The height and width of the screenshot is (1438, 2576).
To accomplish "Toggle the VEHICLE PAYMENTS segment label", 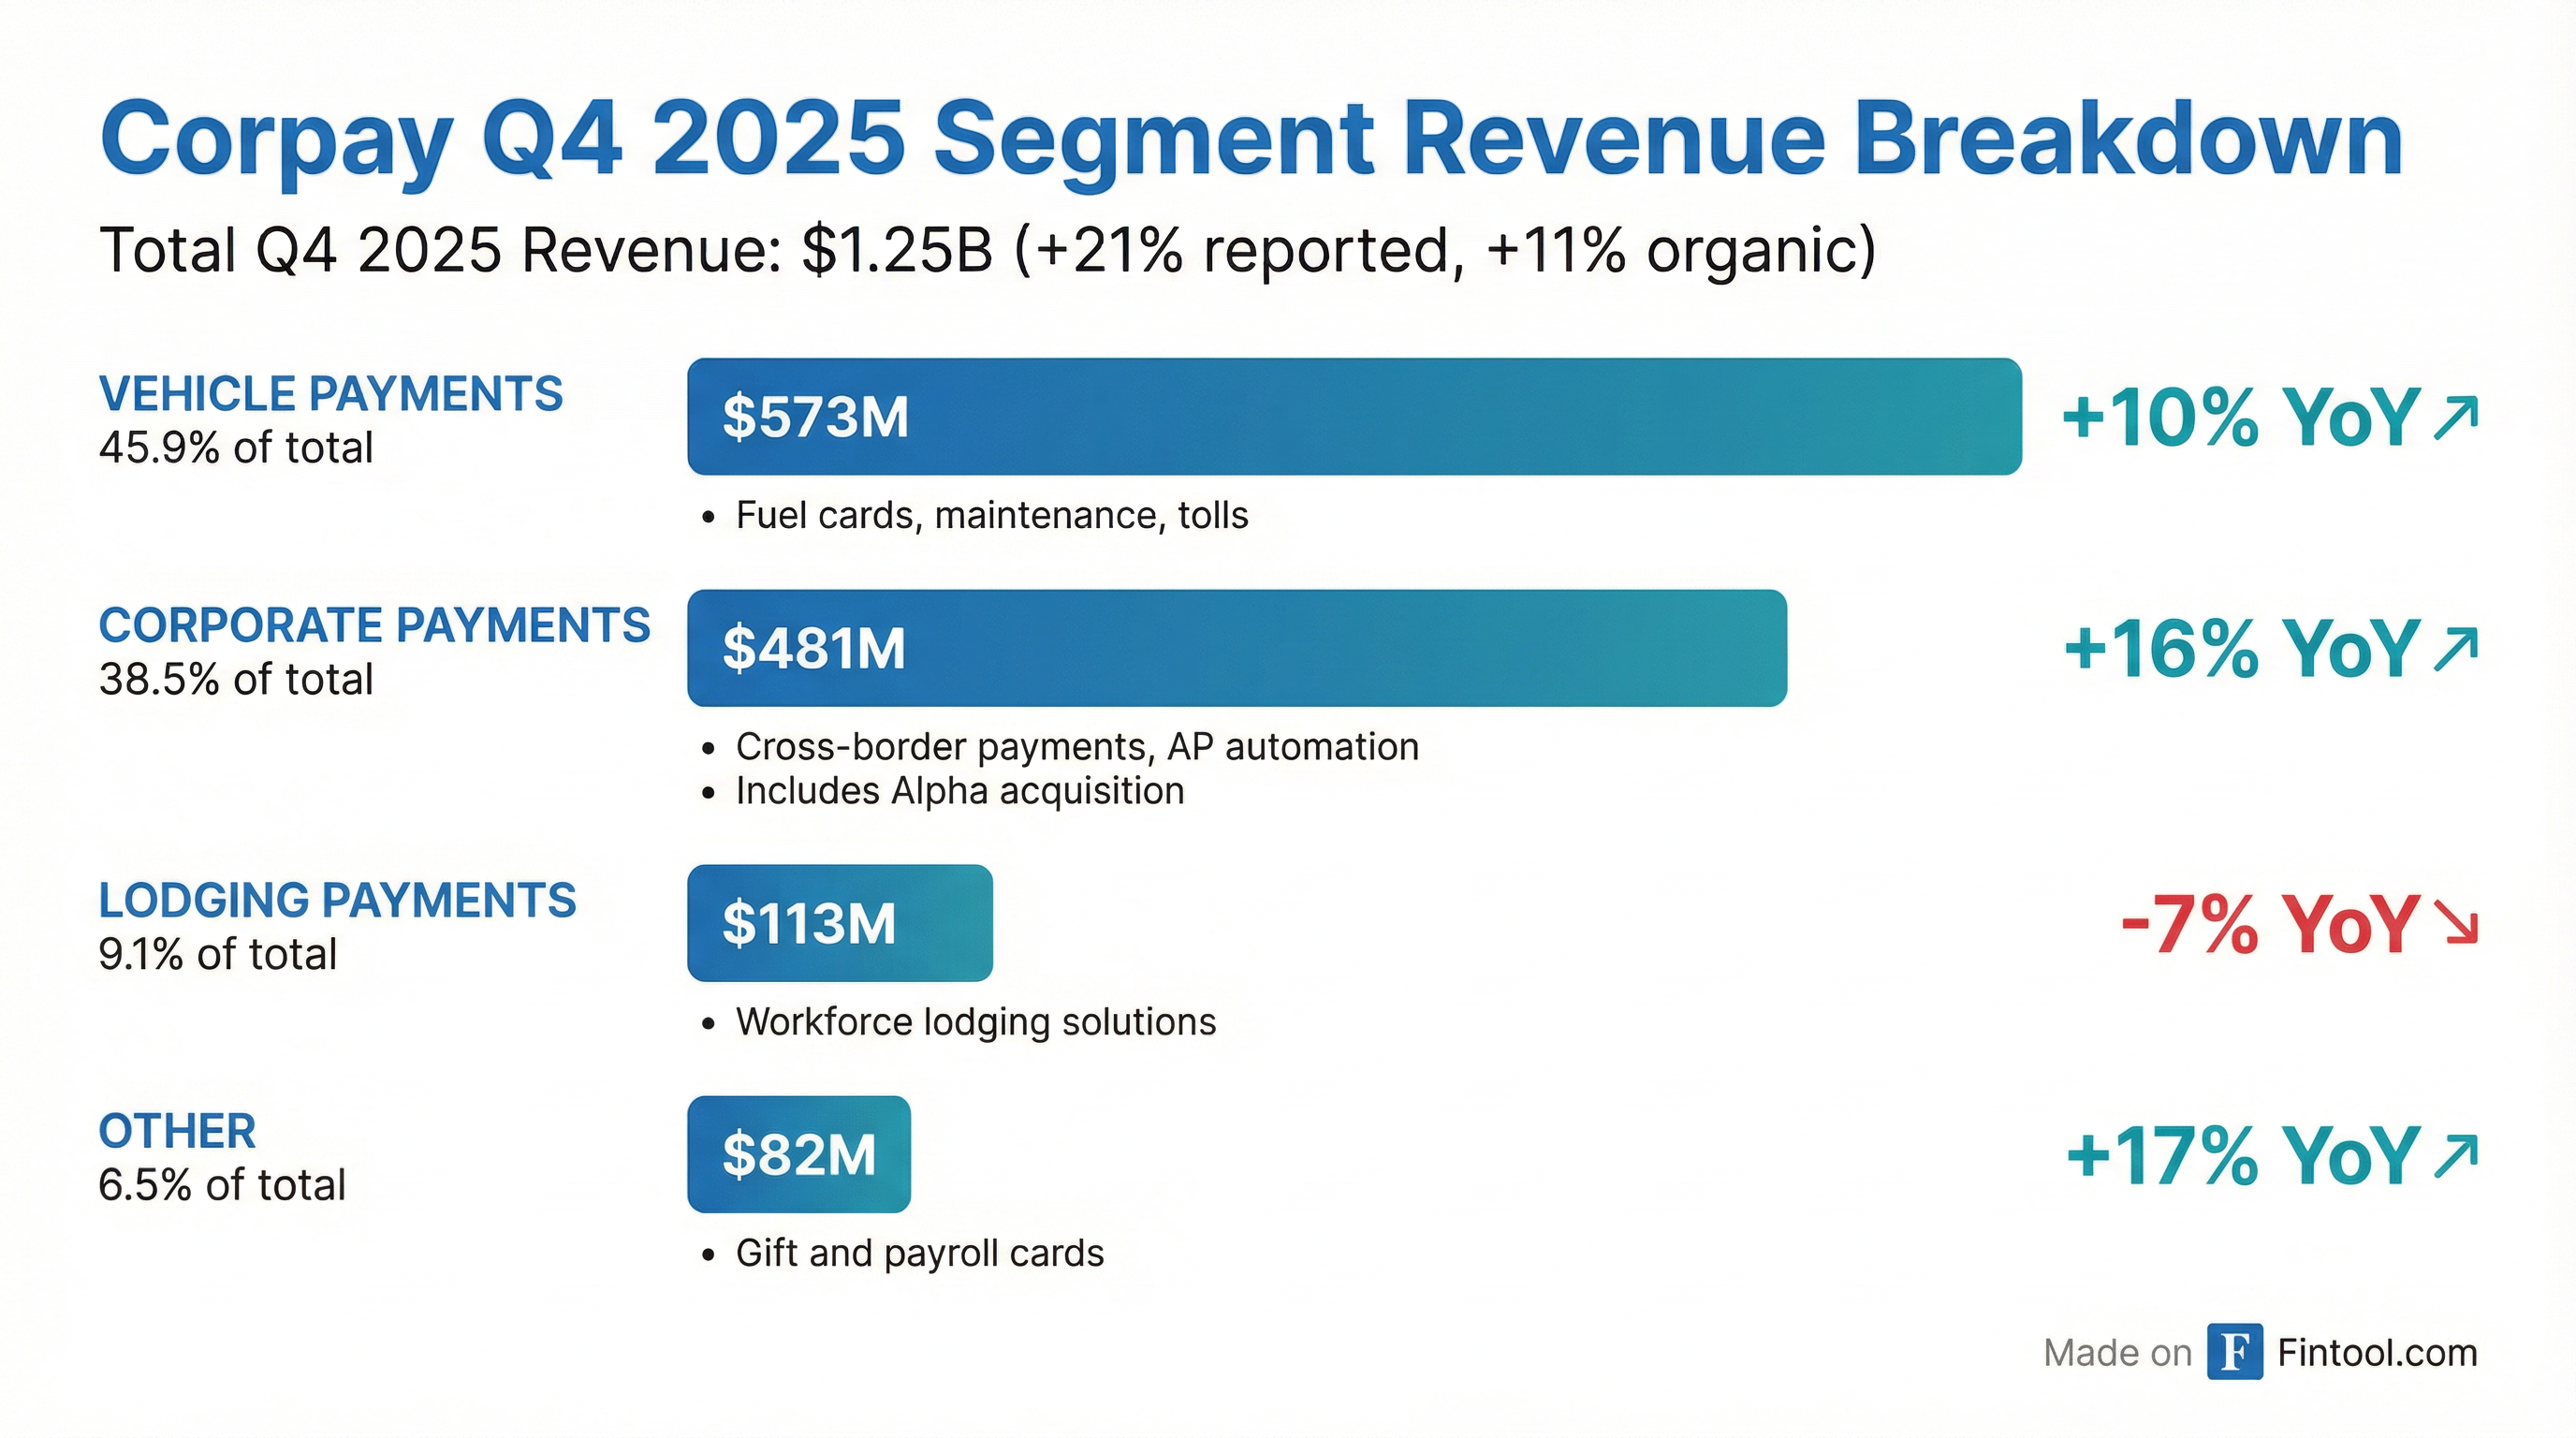I will click(x=330, y=392).
